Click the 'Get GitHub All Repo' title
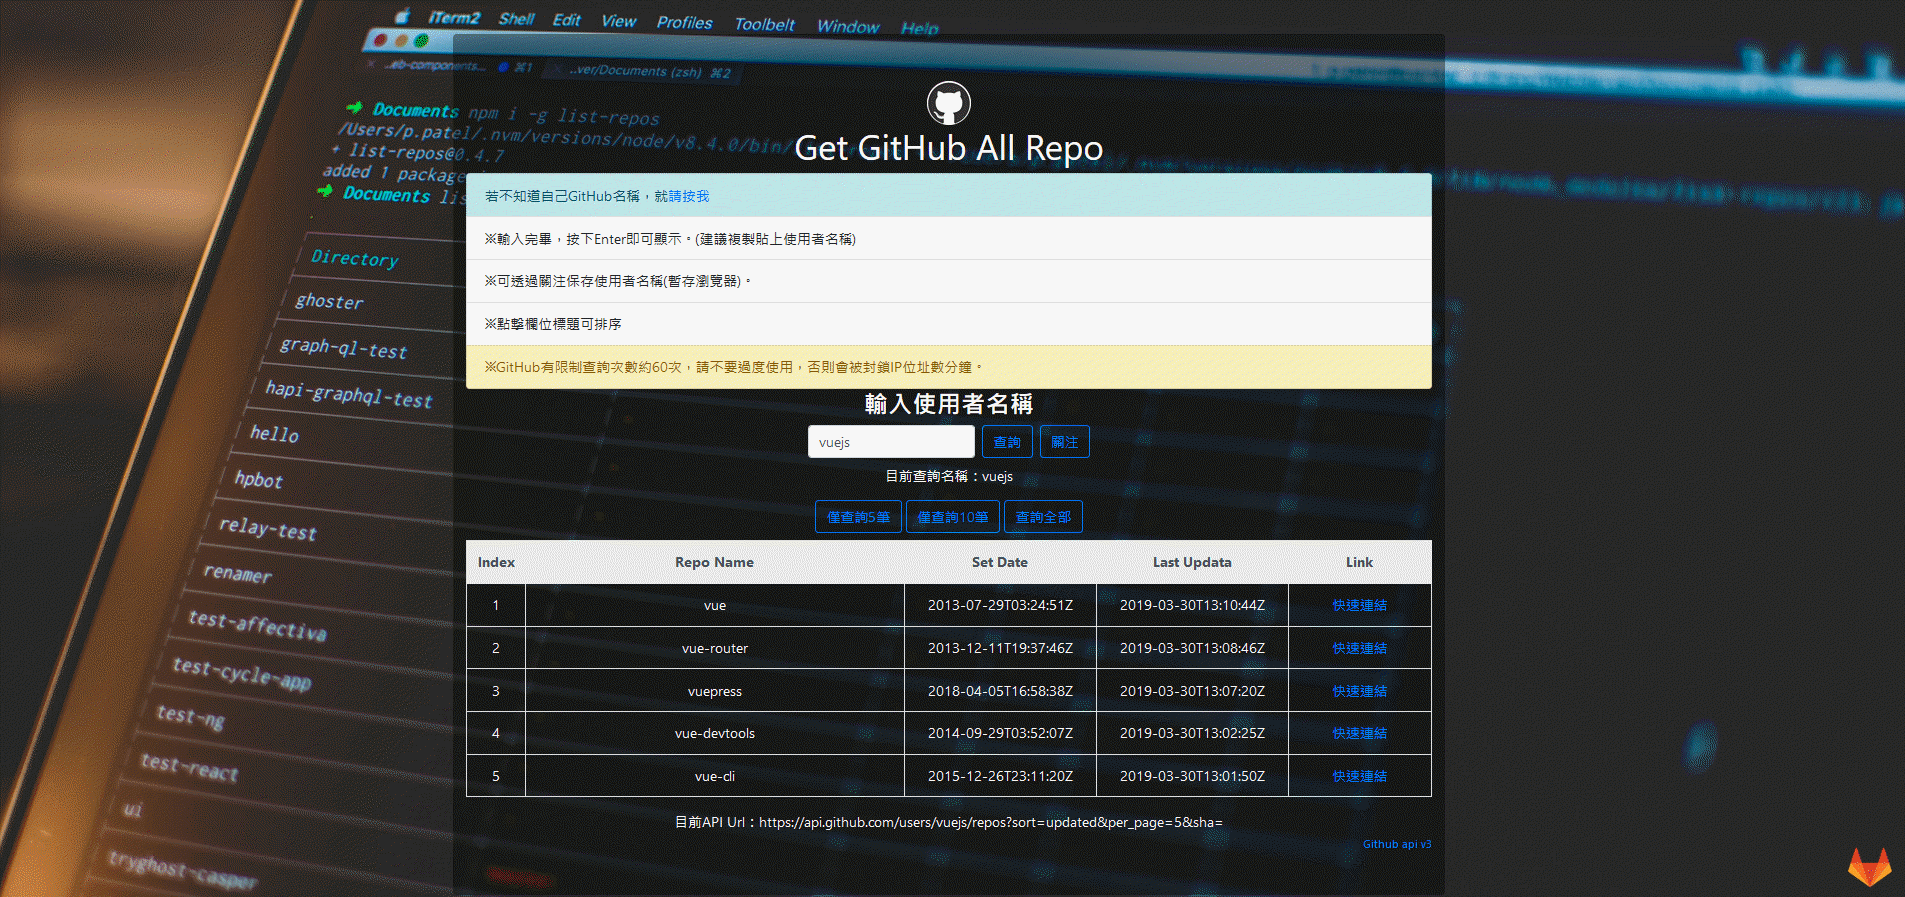This screenshot has width=1905, height=897. pos(948,148)
